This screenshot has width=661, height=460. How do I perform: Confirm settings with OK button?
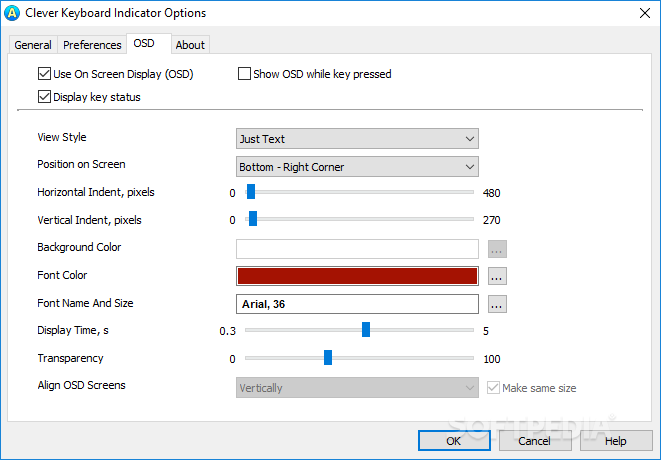click(x=454, y=441)
